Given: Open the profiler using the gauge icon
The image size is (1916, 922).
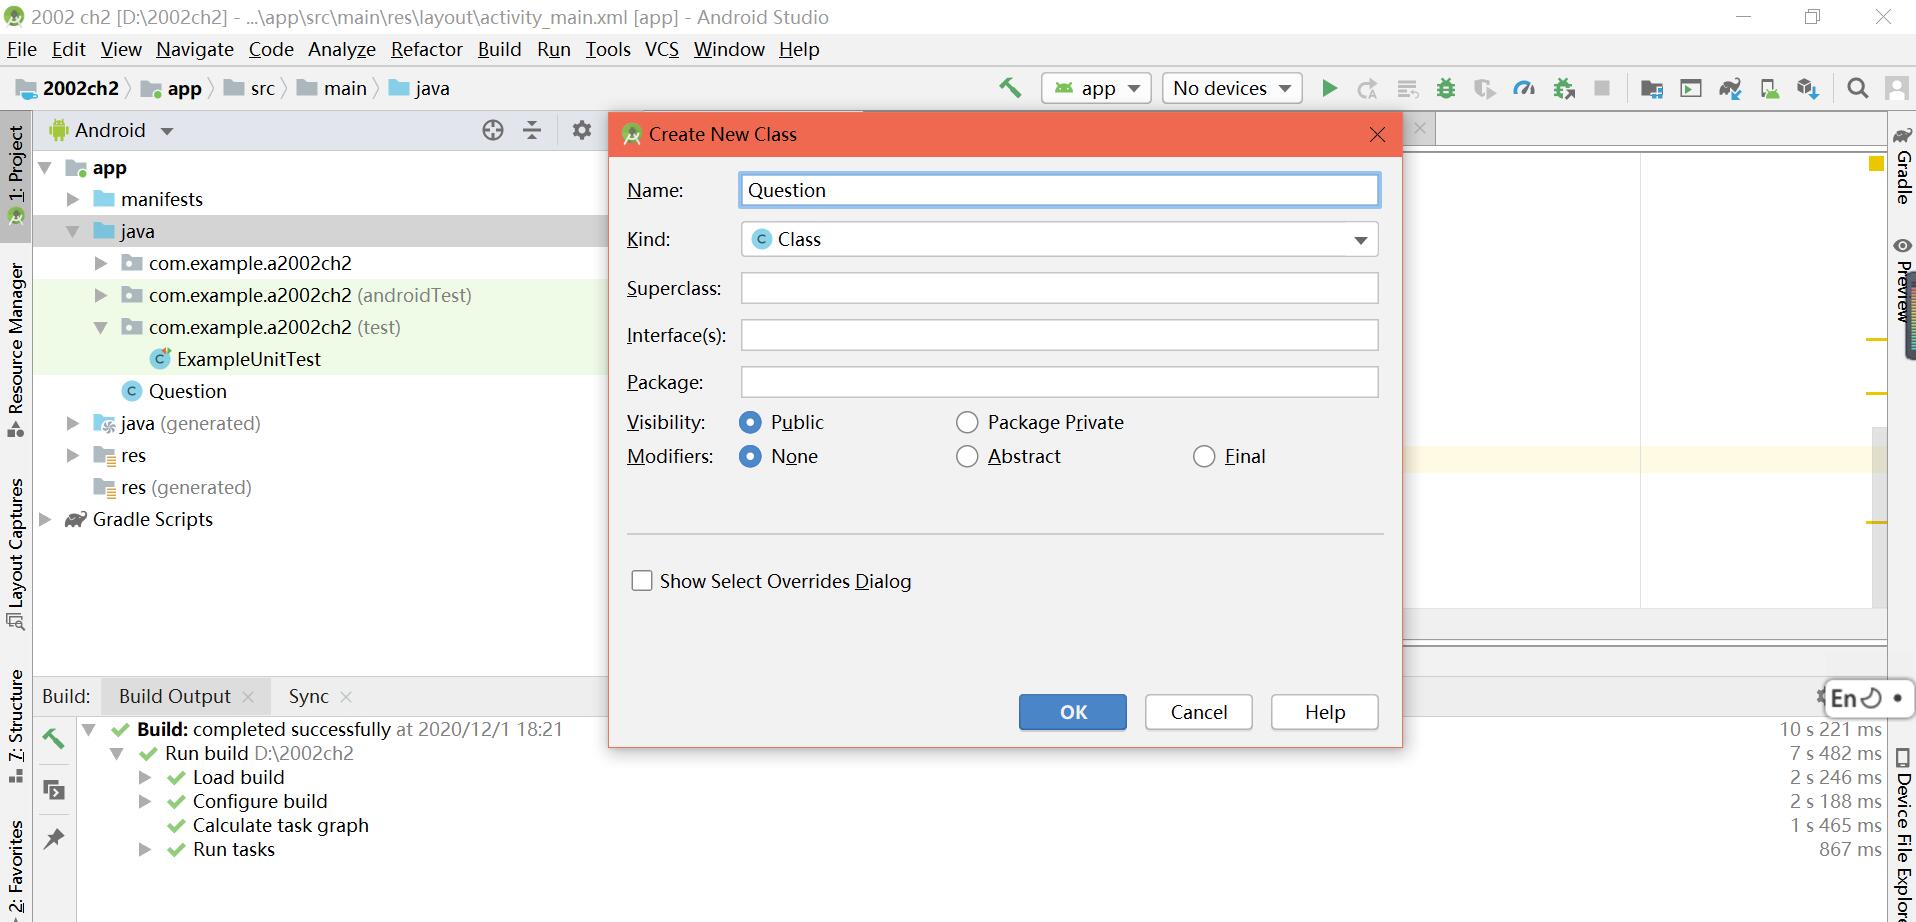Looking at the screenshot, I should pos(1524,88).
